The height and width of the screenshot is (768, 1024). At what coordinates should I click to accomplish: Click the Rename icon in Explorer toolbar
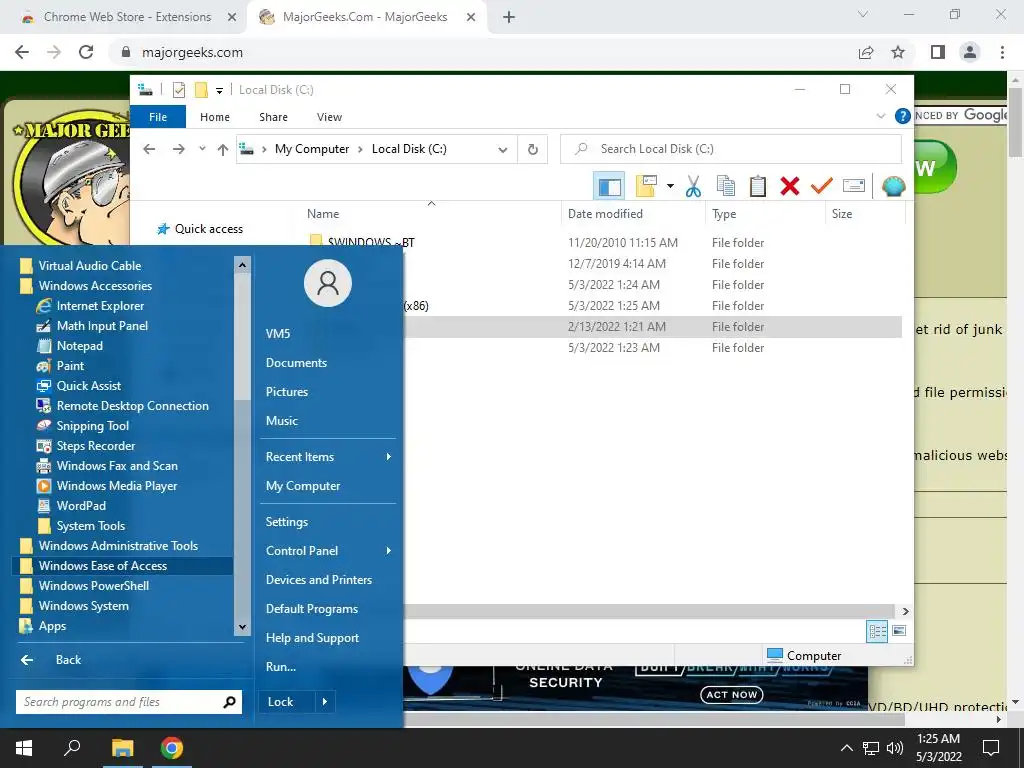854,186
